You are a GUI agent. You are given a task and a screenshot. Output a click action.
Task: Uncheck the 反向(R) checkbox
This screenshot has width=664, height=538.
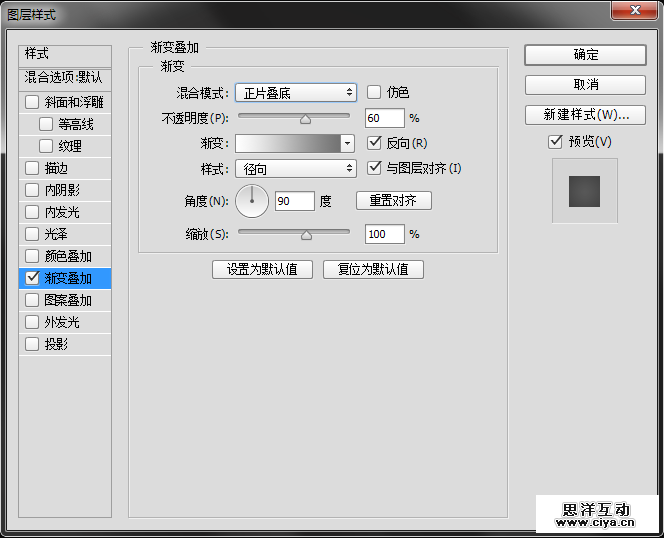pos(374,143)
